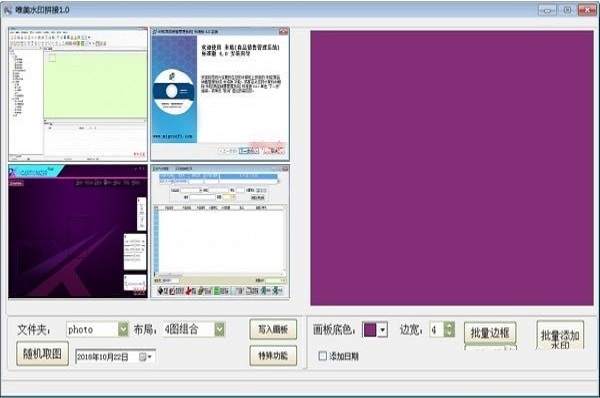Viewport: 600px width, 398px height.
Task: Click the purple canvas panel
Action: 452,168
